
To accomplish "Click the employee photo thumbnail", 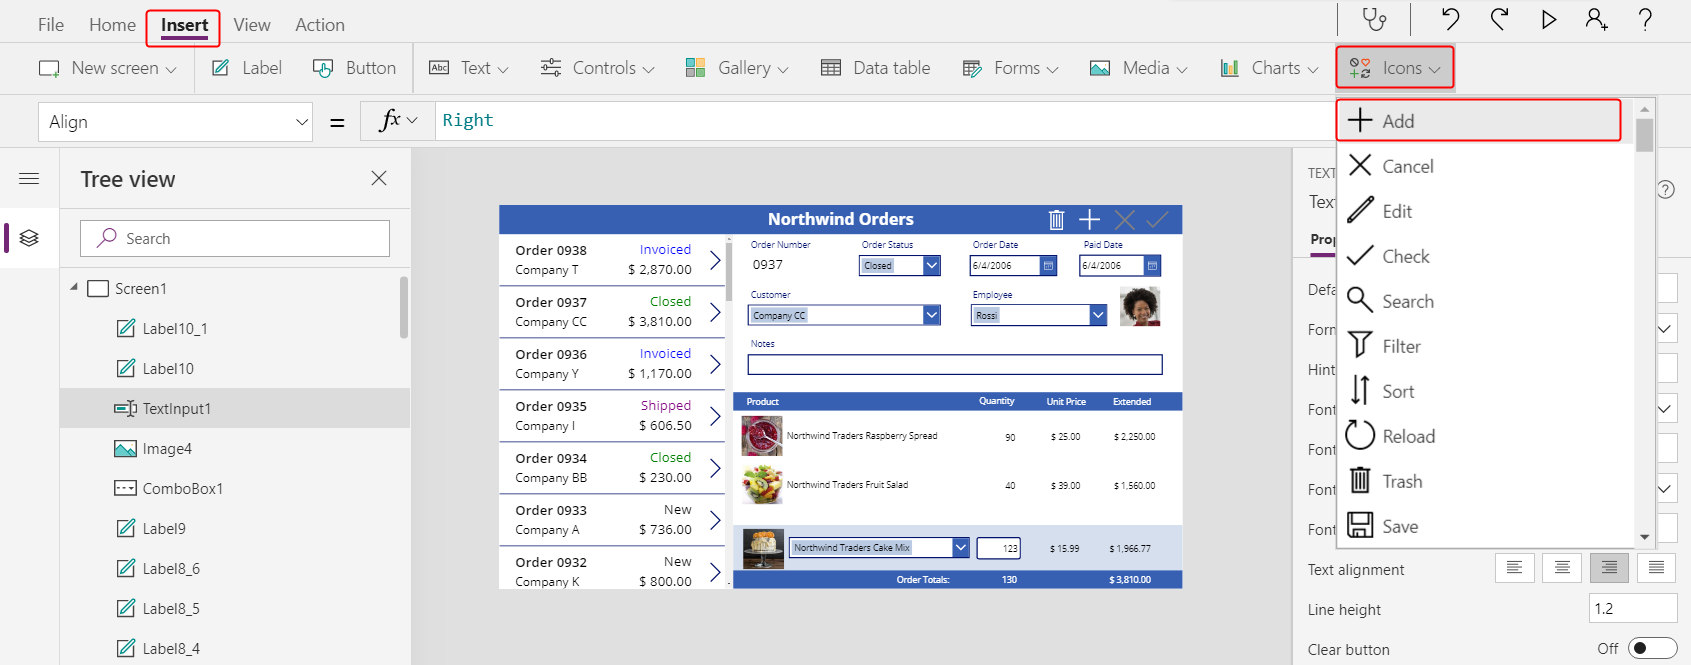I will click(1140, 306).
